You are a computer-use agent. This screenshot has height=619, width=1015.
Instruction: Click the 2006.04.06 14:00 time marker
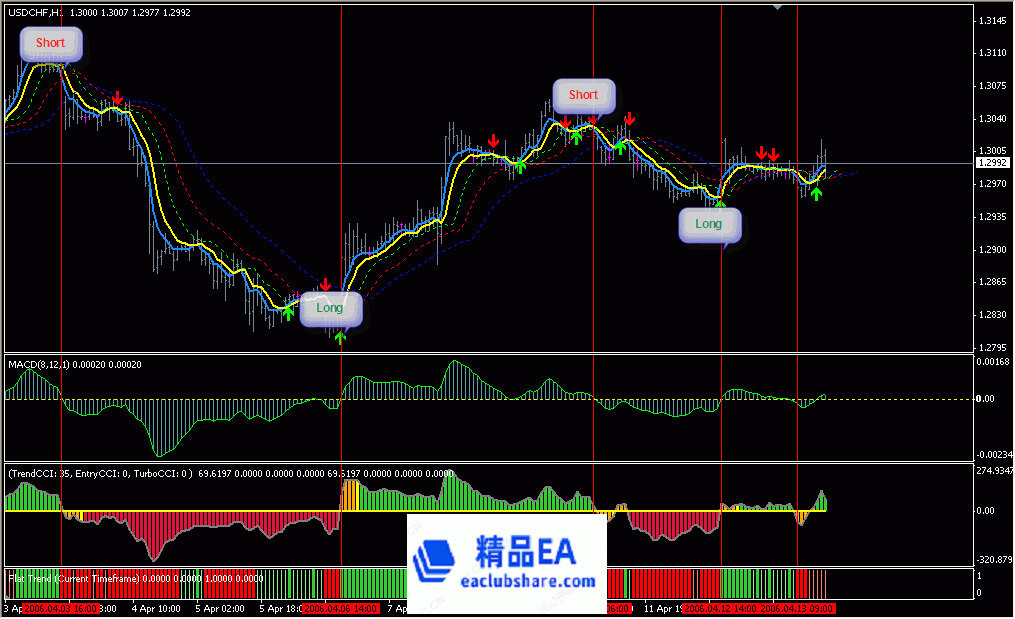(338, 608)
